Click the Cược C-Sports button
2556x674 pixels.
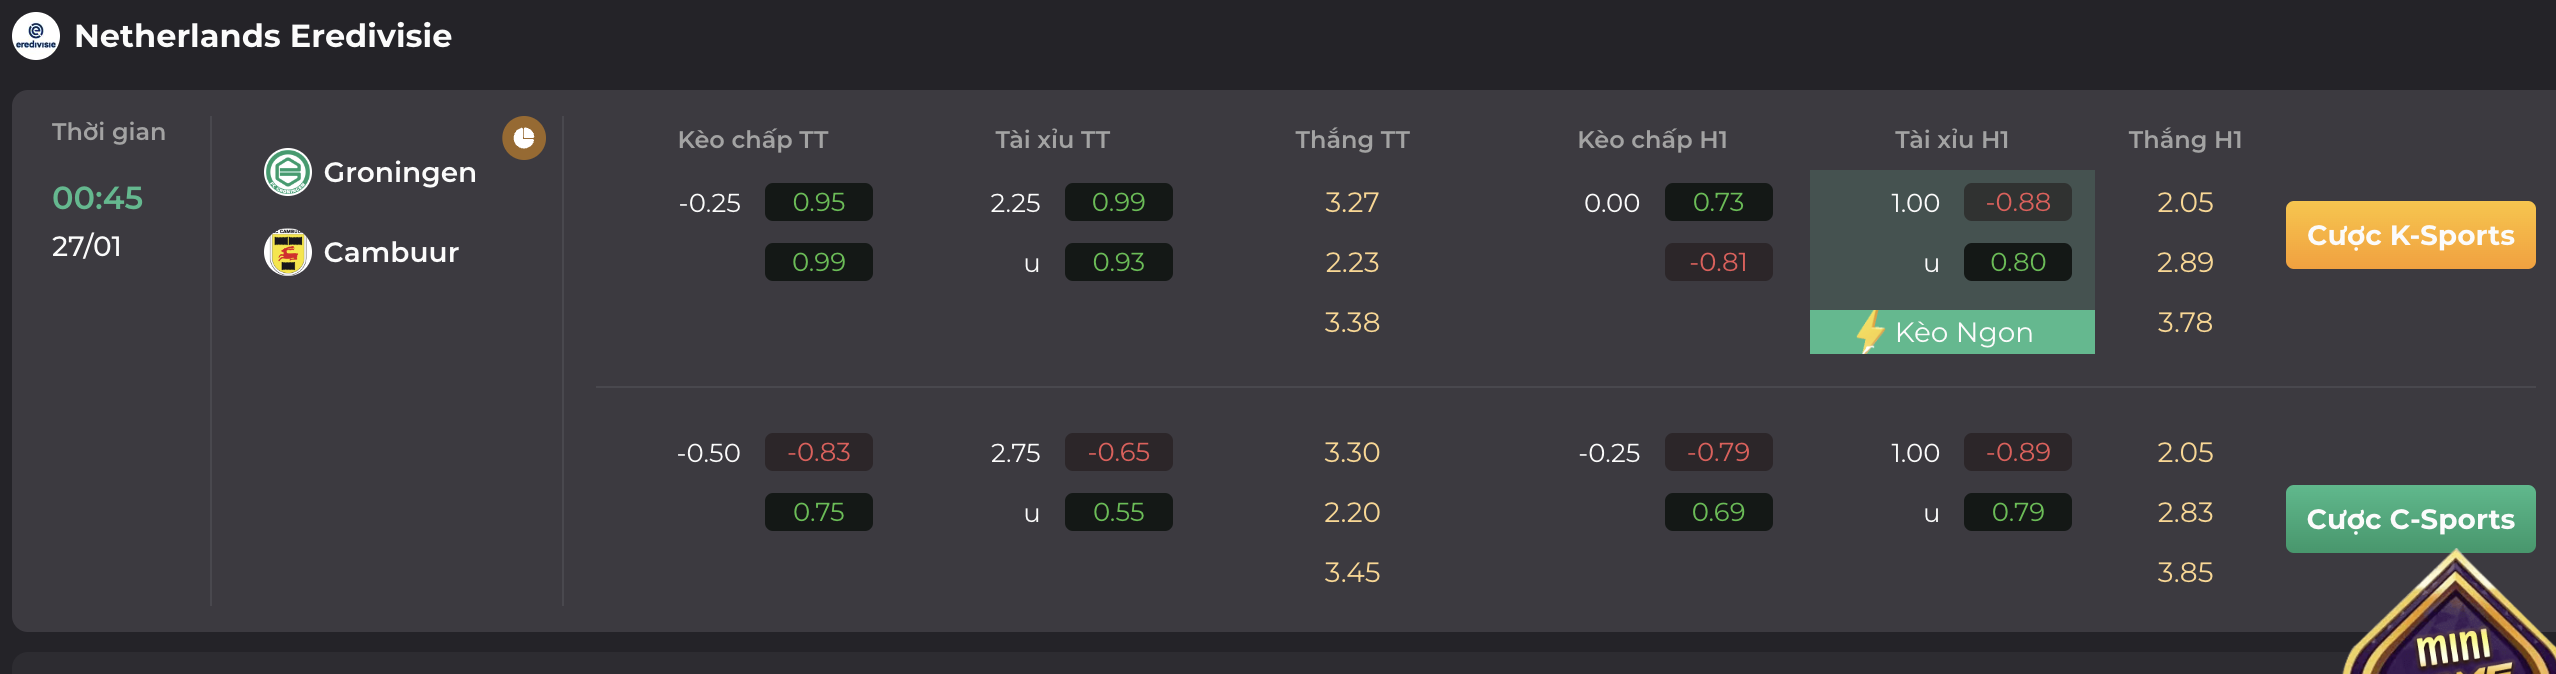click(2410, 519)
